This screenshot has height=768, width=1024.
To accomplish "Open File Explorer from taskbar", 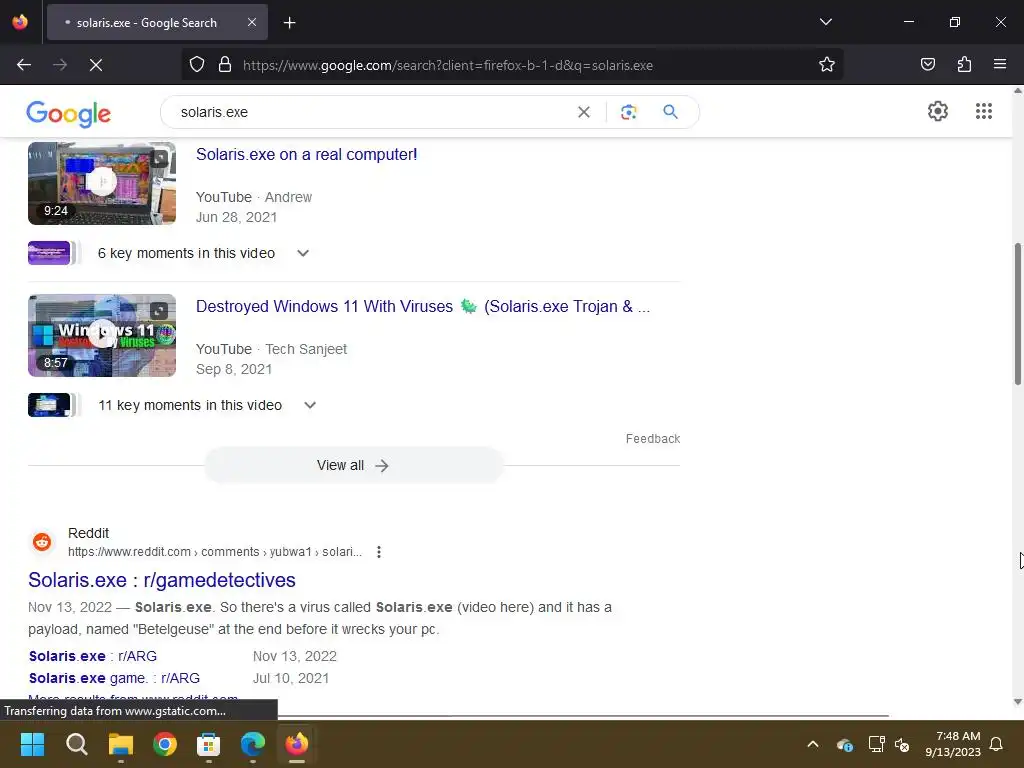I will 121,744.
